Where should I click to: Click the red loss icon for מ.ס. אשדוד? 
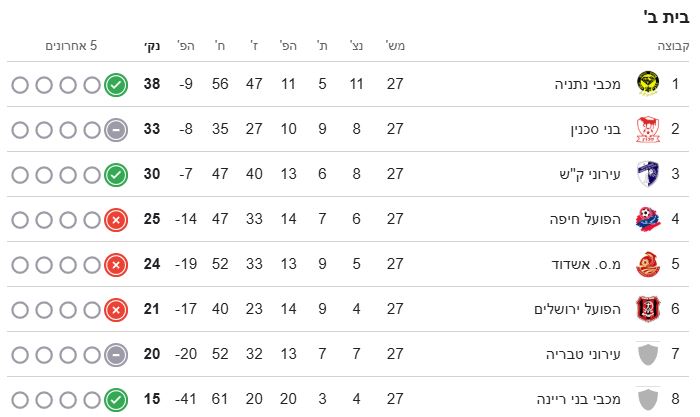[116, 265]
